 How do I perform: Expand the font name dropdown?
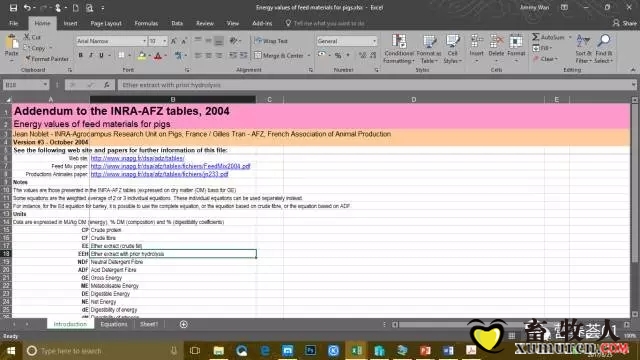tap(144, 41)
